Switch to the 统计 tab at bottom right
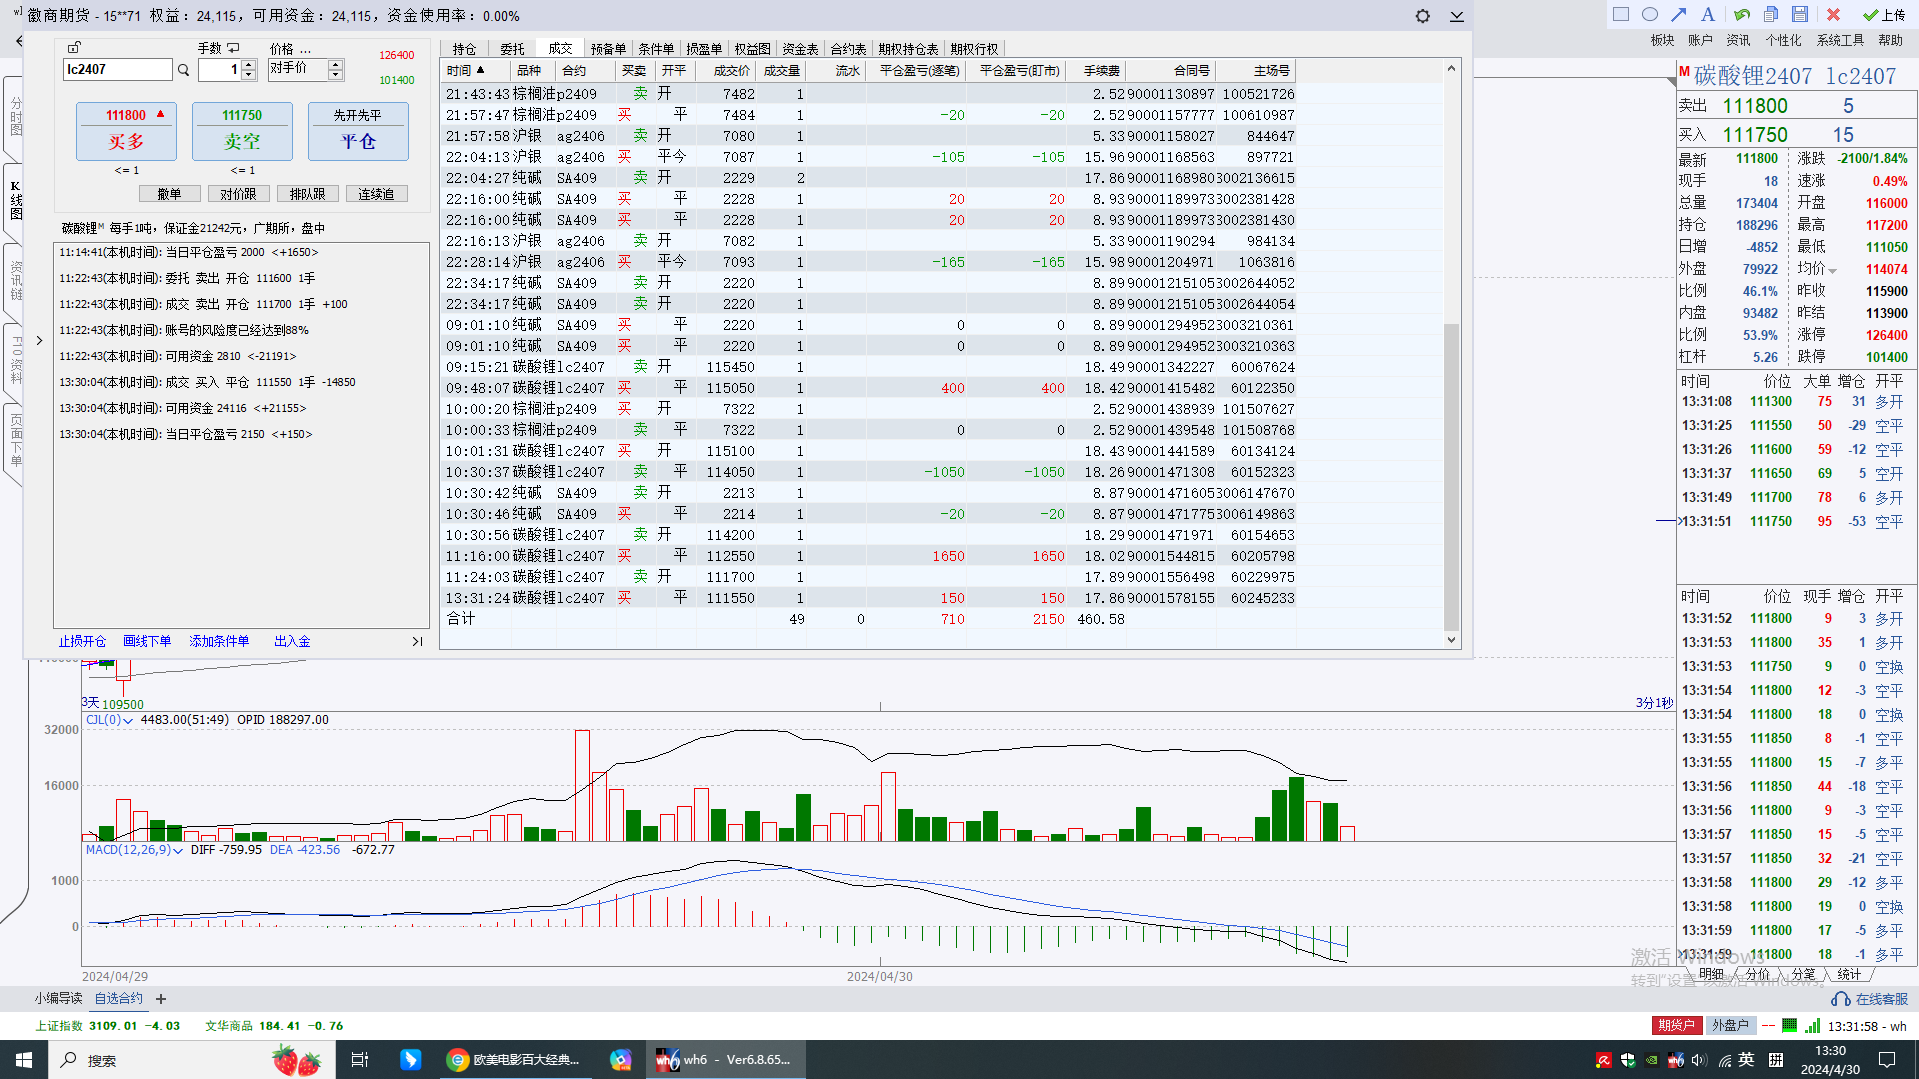 pos(1849,974)
